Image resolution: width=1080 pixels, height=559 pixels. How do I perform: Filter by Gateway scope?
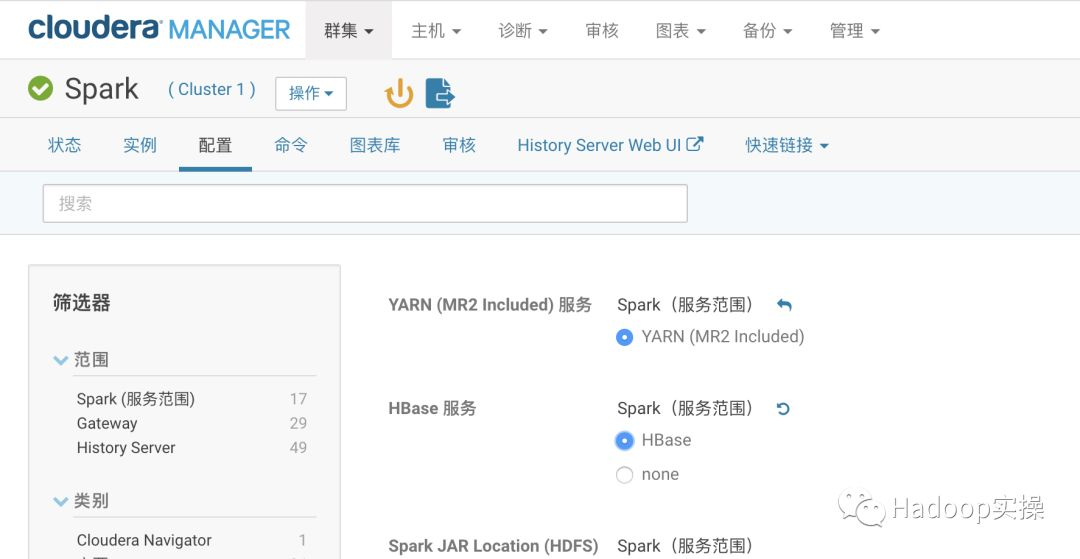point(107,423)
